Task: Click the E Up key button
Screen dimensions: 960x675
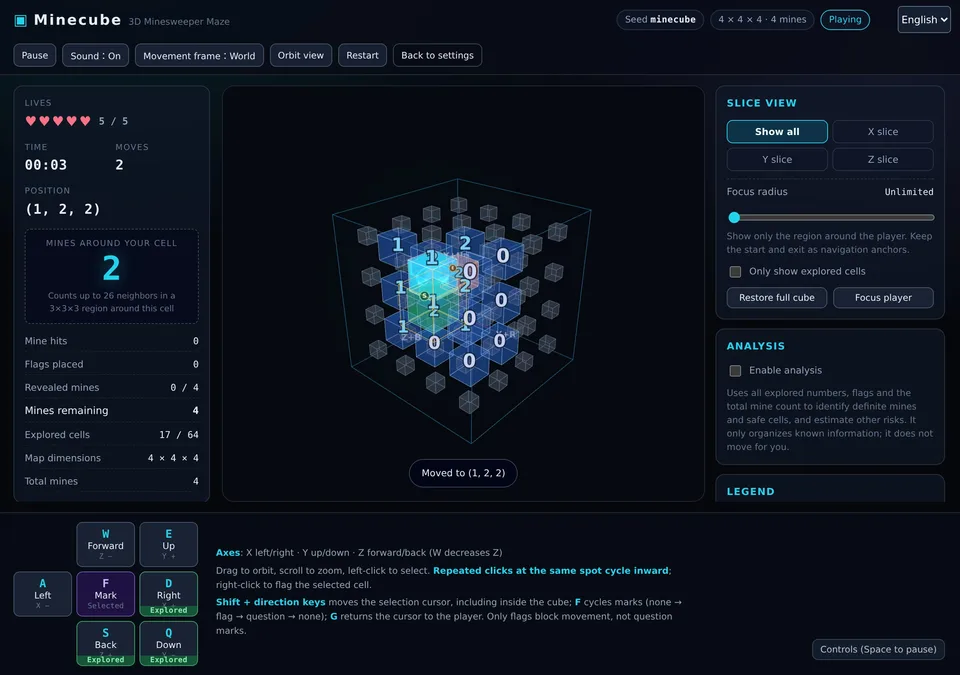Action: click(168, 544)
